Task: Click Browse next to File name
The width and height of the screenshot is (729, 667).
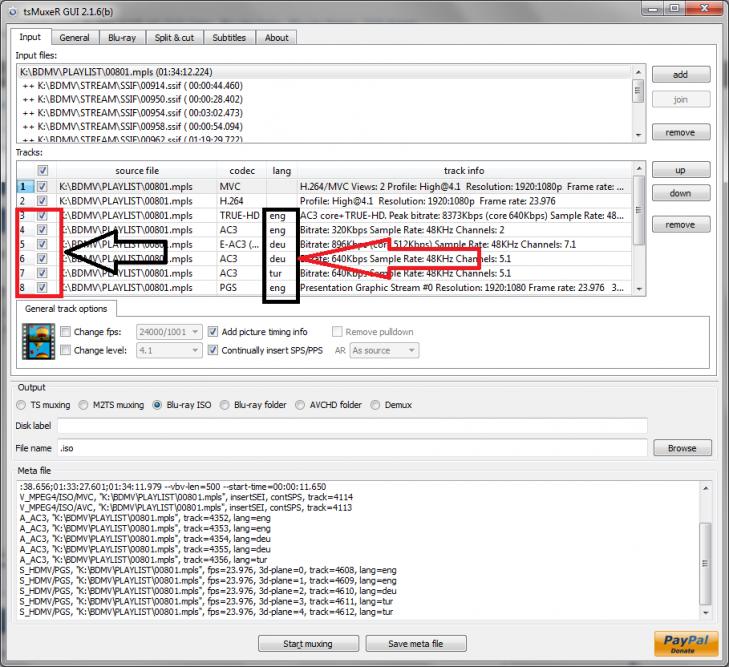Action: pos(682,448)
